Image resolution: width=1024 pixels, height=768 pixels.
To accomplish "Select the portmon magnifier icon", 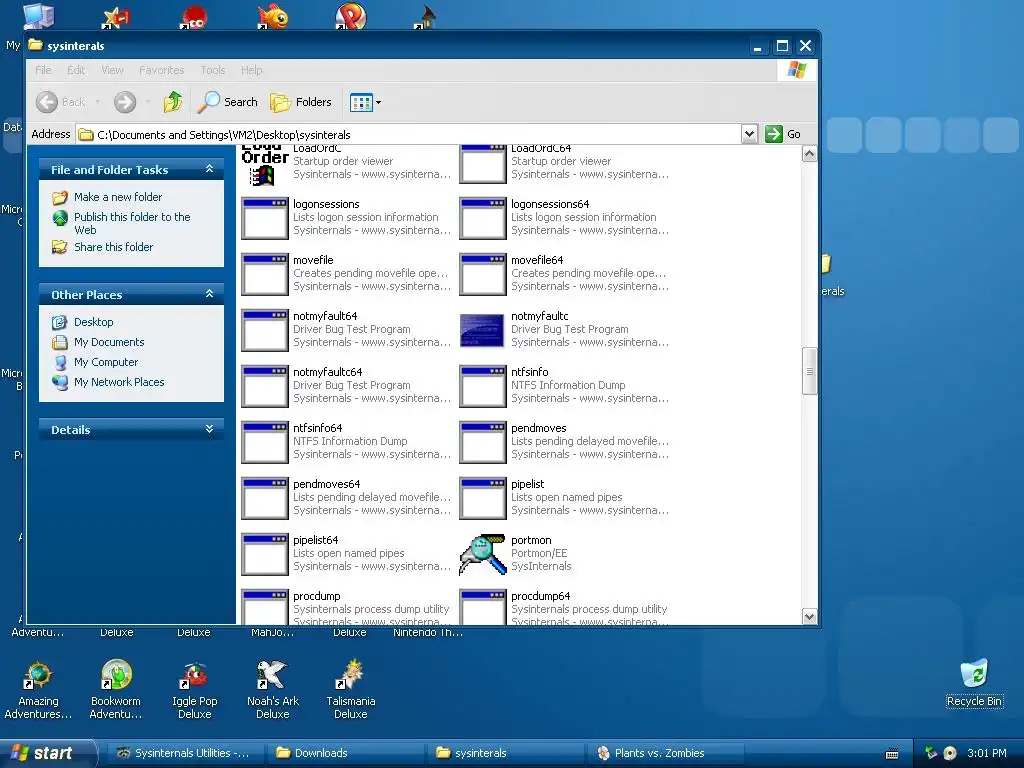I will (x=483, y=556).
